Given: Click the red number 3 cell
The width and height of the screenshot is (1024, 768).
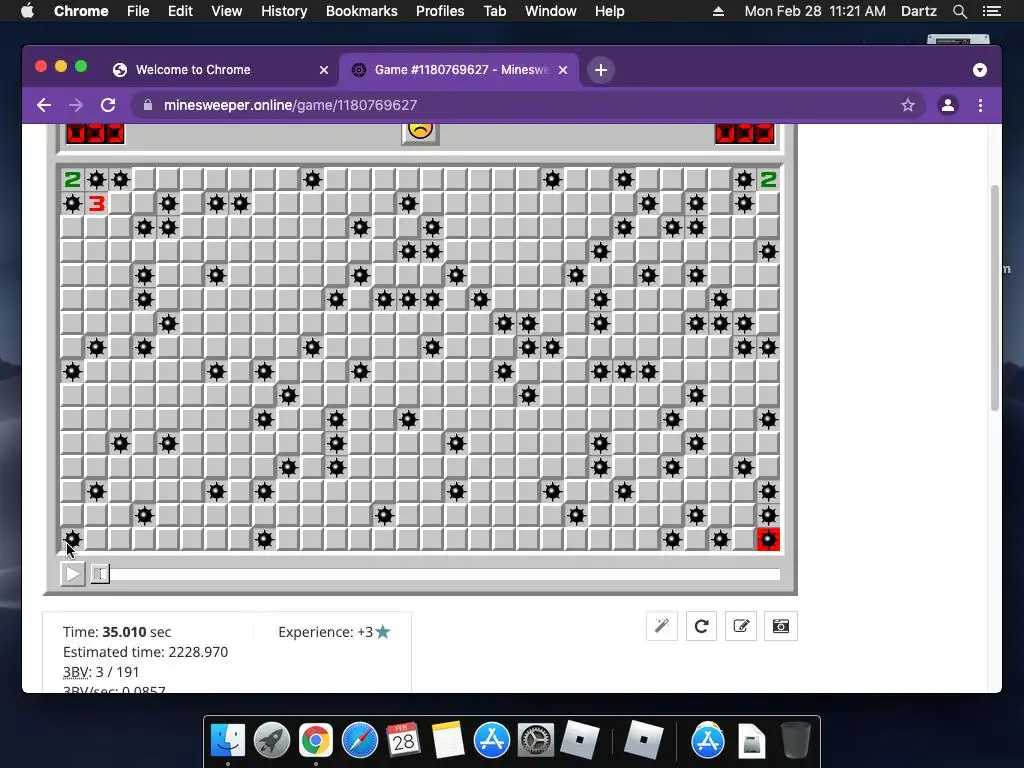Looking at the screenshot, I should click(97, 204).
